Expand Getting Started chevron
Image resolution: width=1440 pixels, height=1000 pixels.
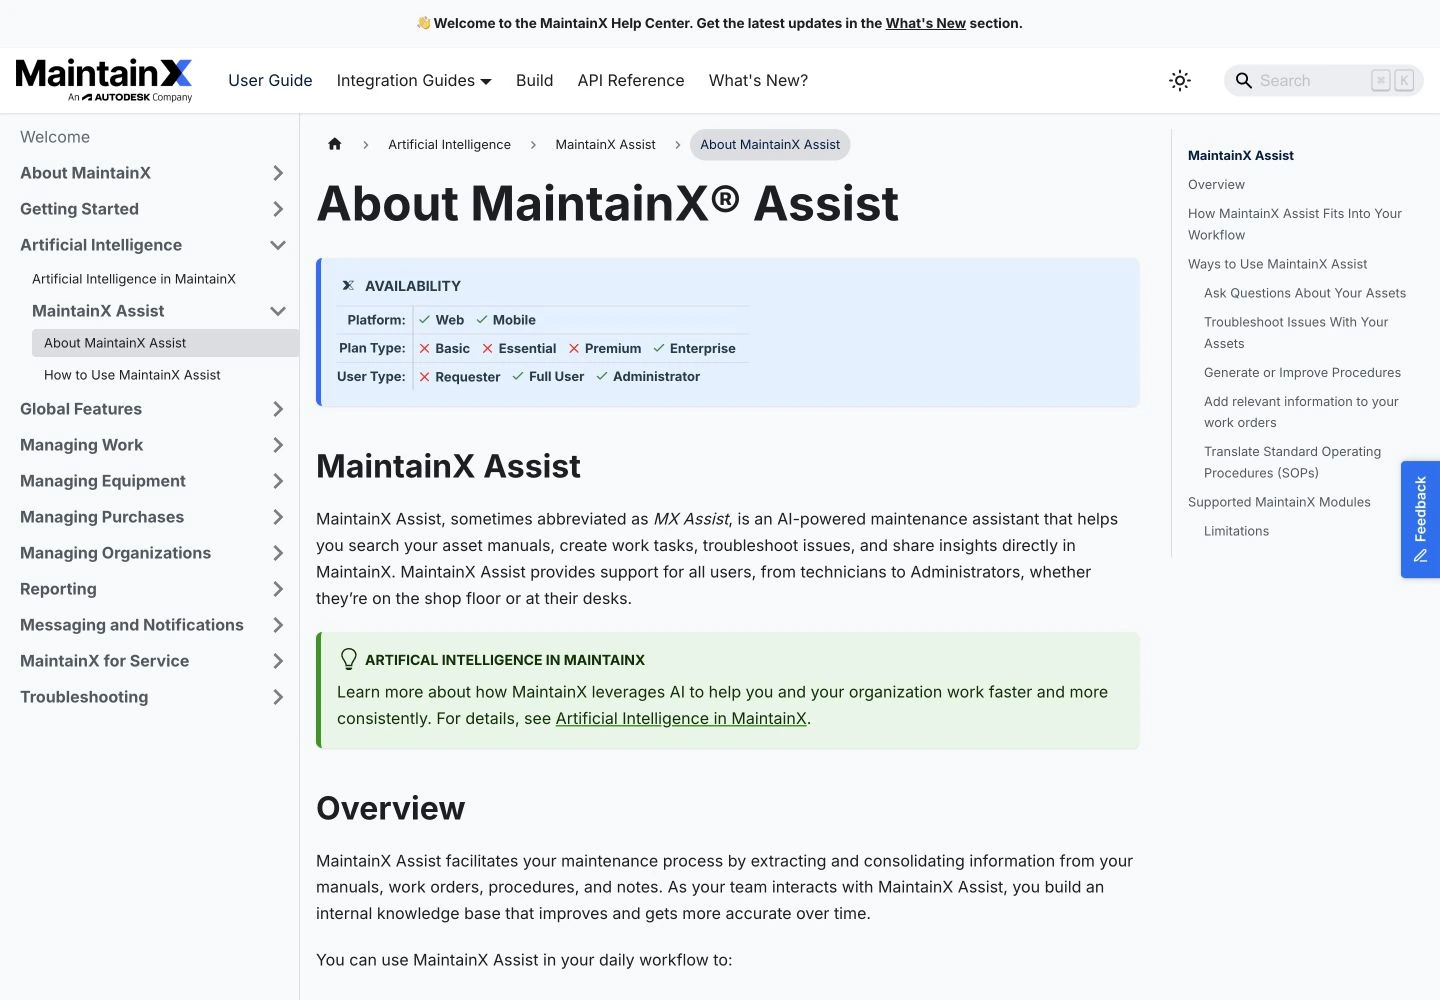278,209
